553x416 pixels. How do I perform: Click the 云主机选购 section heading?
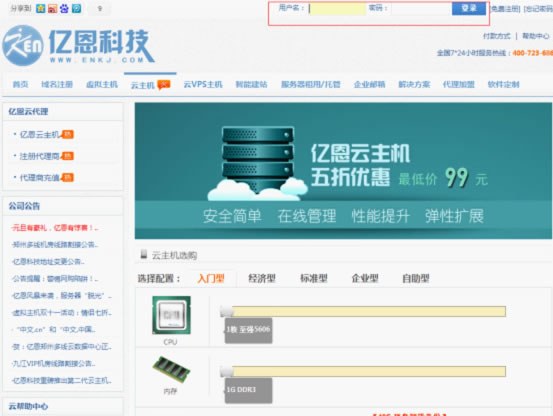click(x=174, y=255)
